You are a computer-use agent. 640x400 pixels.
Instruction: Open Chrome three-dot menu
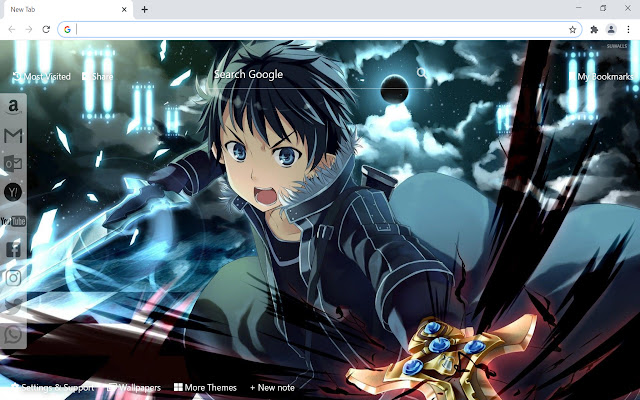coord(628,29)
